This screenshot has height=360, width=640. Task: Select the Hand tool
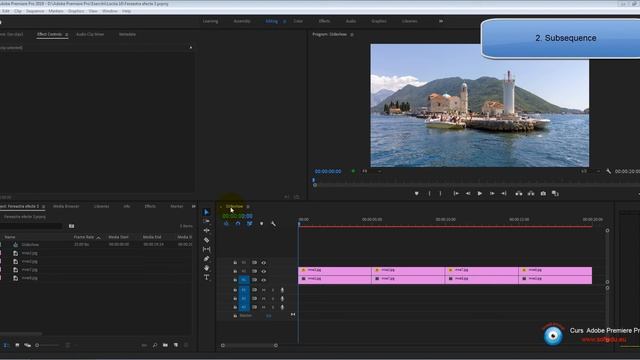tap(207, 268)
